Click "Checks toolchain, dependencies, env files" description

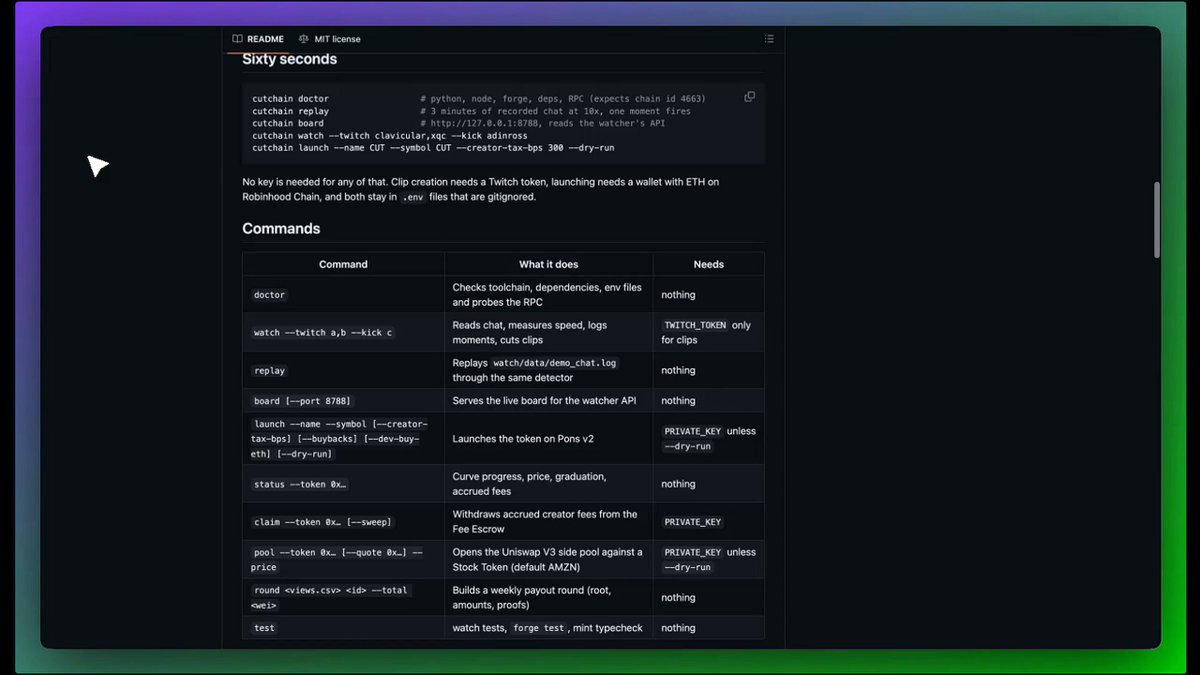click(x=548, y=295)
